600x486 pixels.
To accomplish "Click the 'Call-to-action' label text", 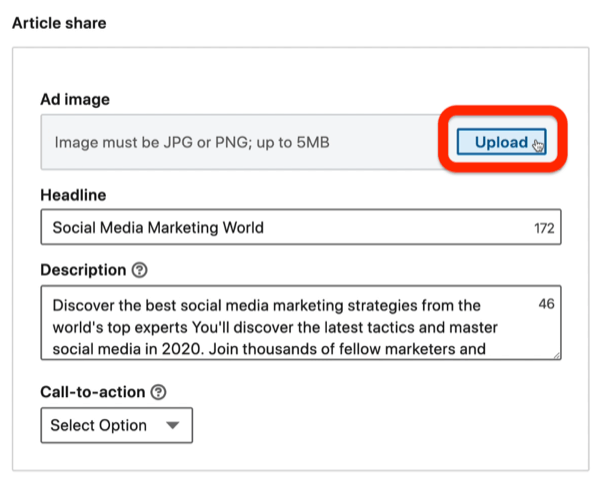I will pos(93,392).
